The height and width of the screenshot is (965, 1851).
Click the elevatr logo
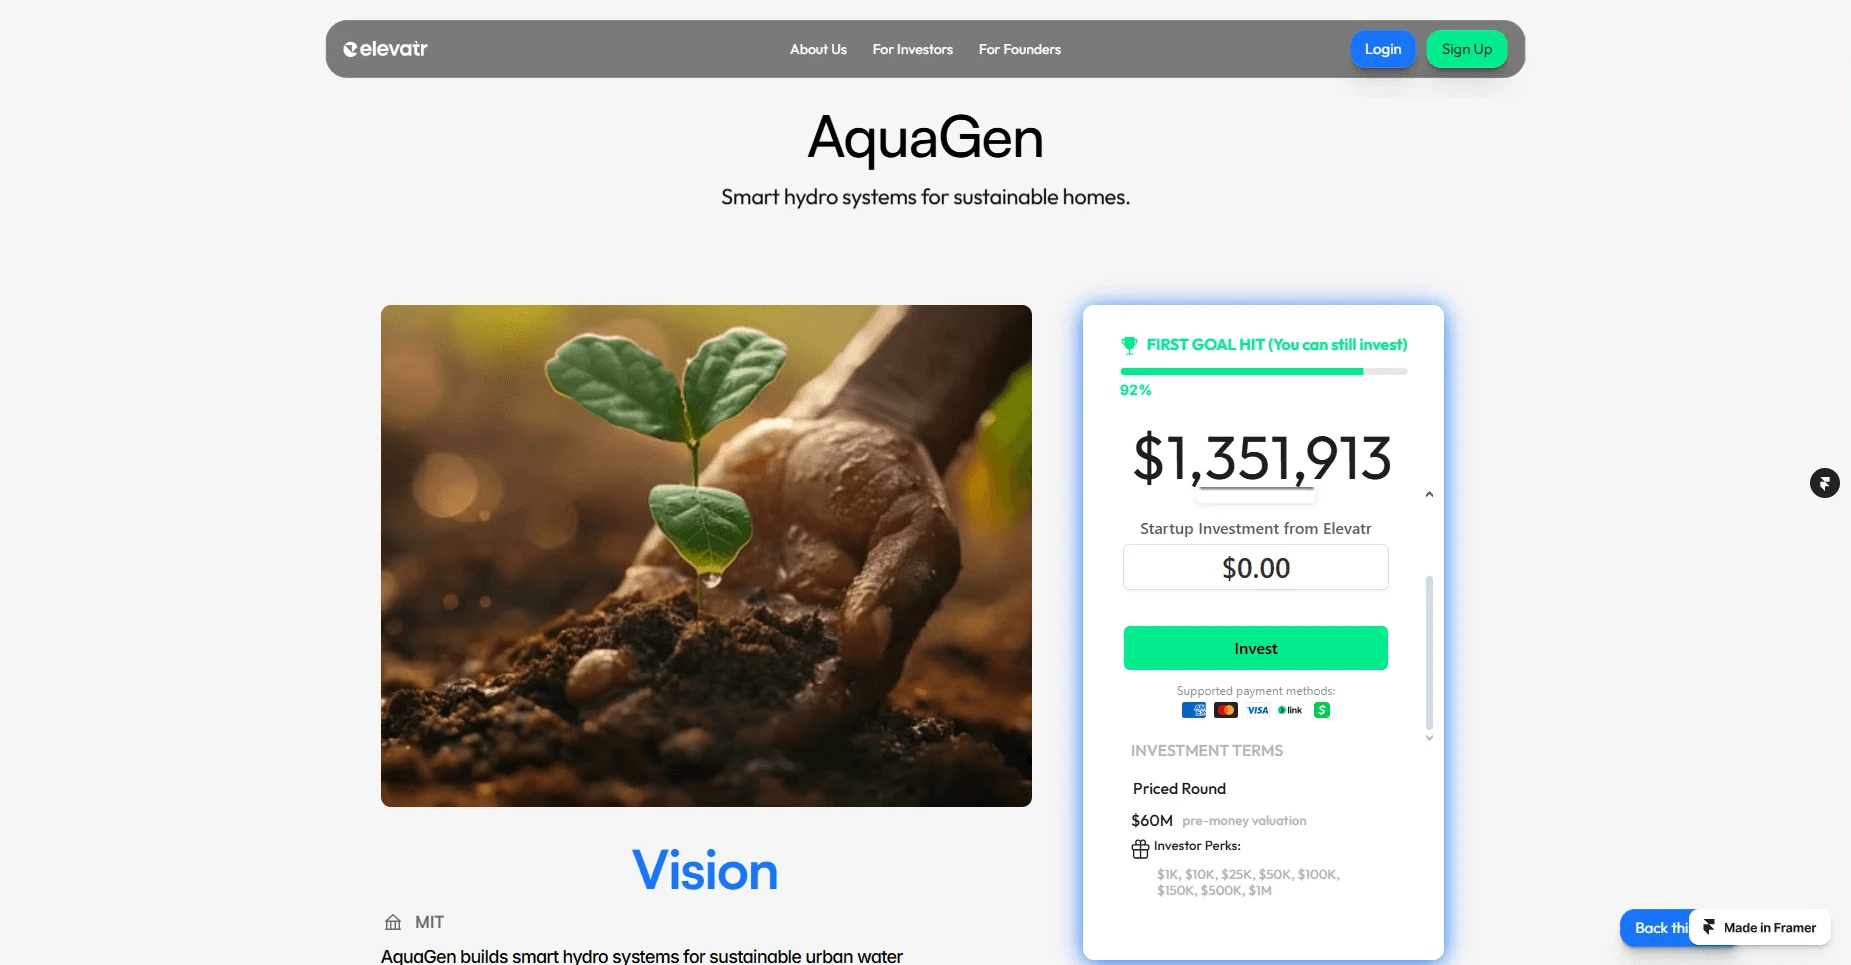click(x=385, y=49)
